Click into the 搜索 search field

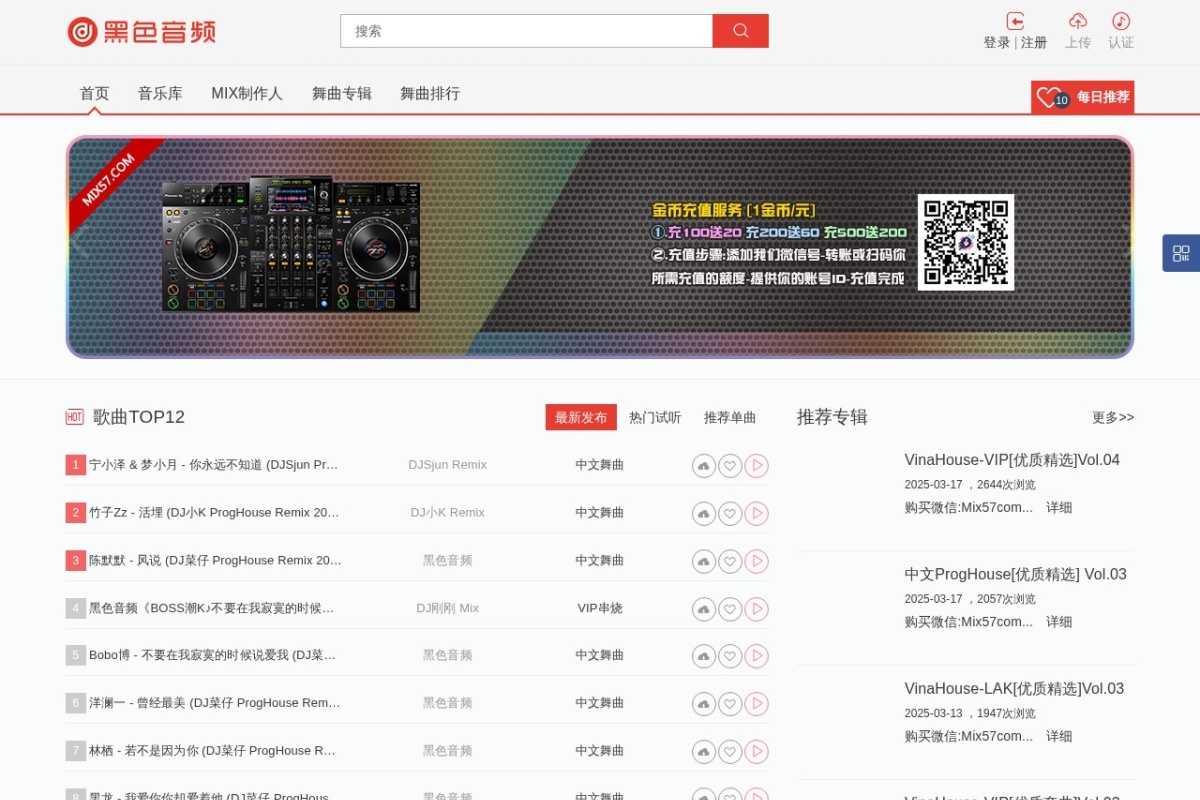pos(526,31)
